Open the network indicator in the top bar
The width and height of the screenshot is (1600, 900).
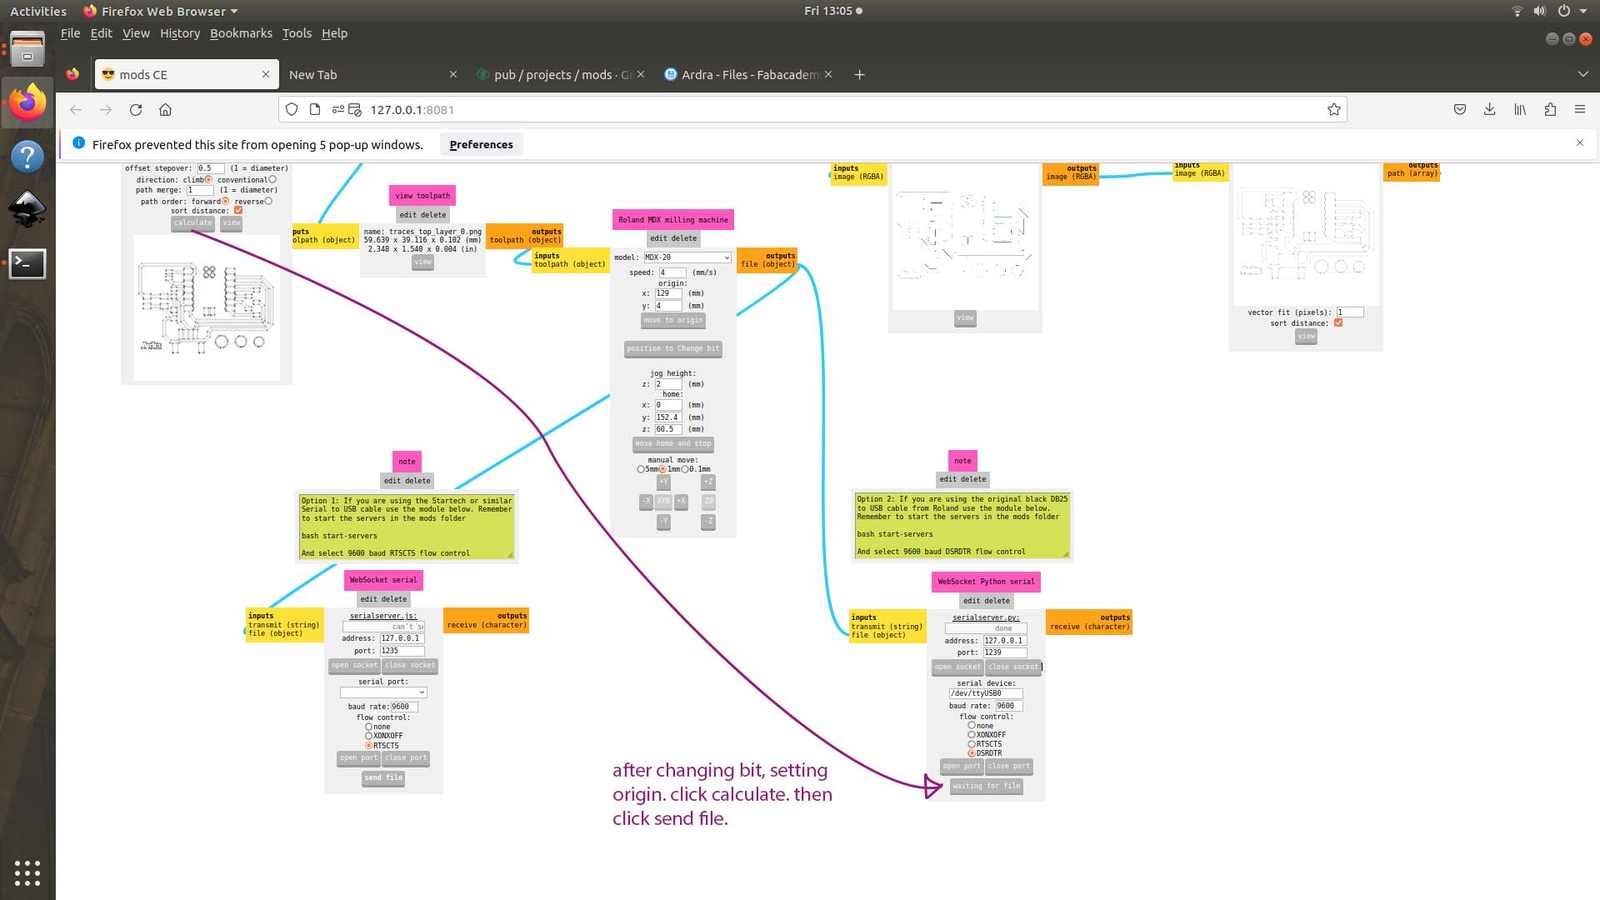point(1516,11)
